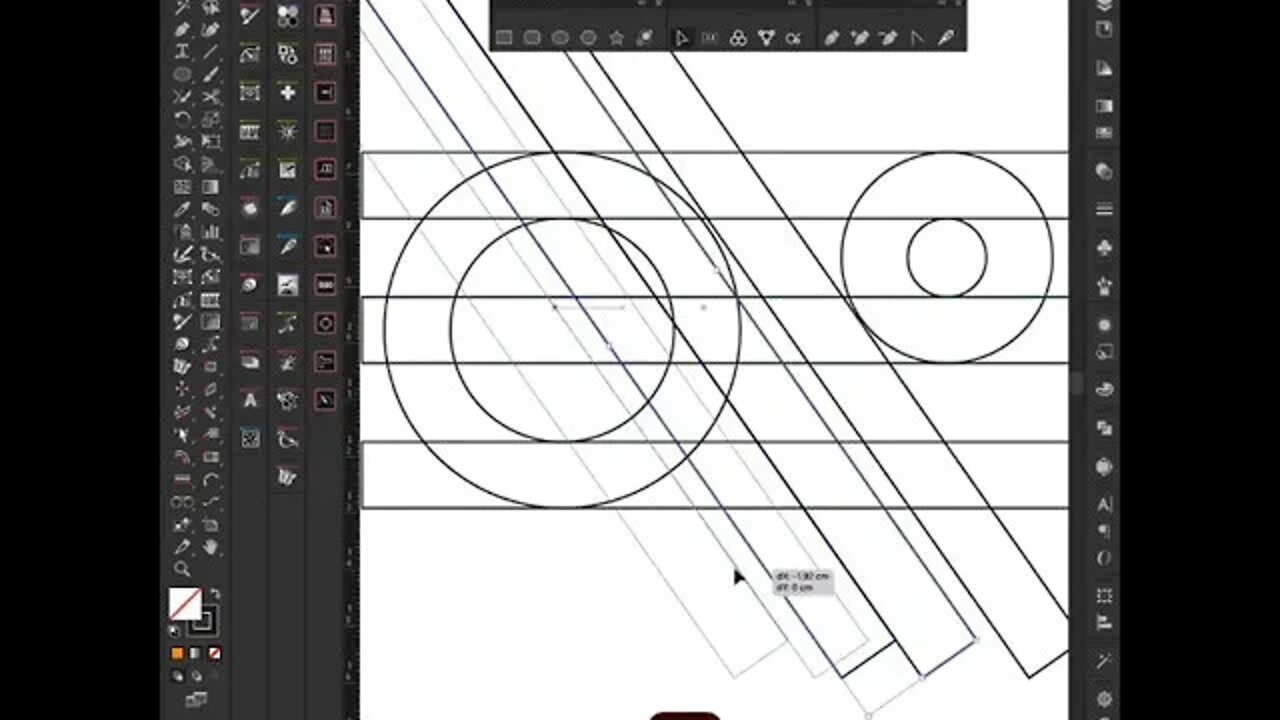This screenshot has width=1280, height=720.
Task: Open the Character panel A icon
Action: 1104,504
